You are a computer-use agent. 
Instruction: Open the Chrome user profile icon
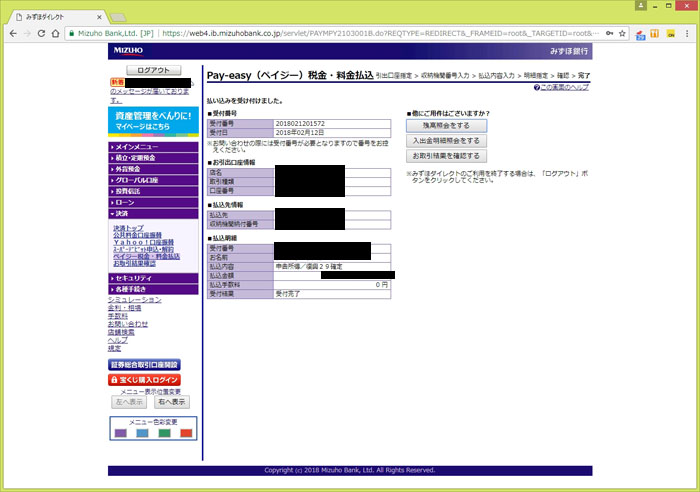click(641, 5)
